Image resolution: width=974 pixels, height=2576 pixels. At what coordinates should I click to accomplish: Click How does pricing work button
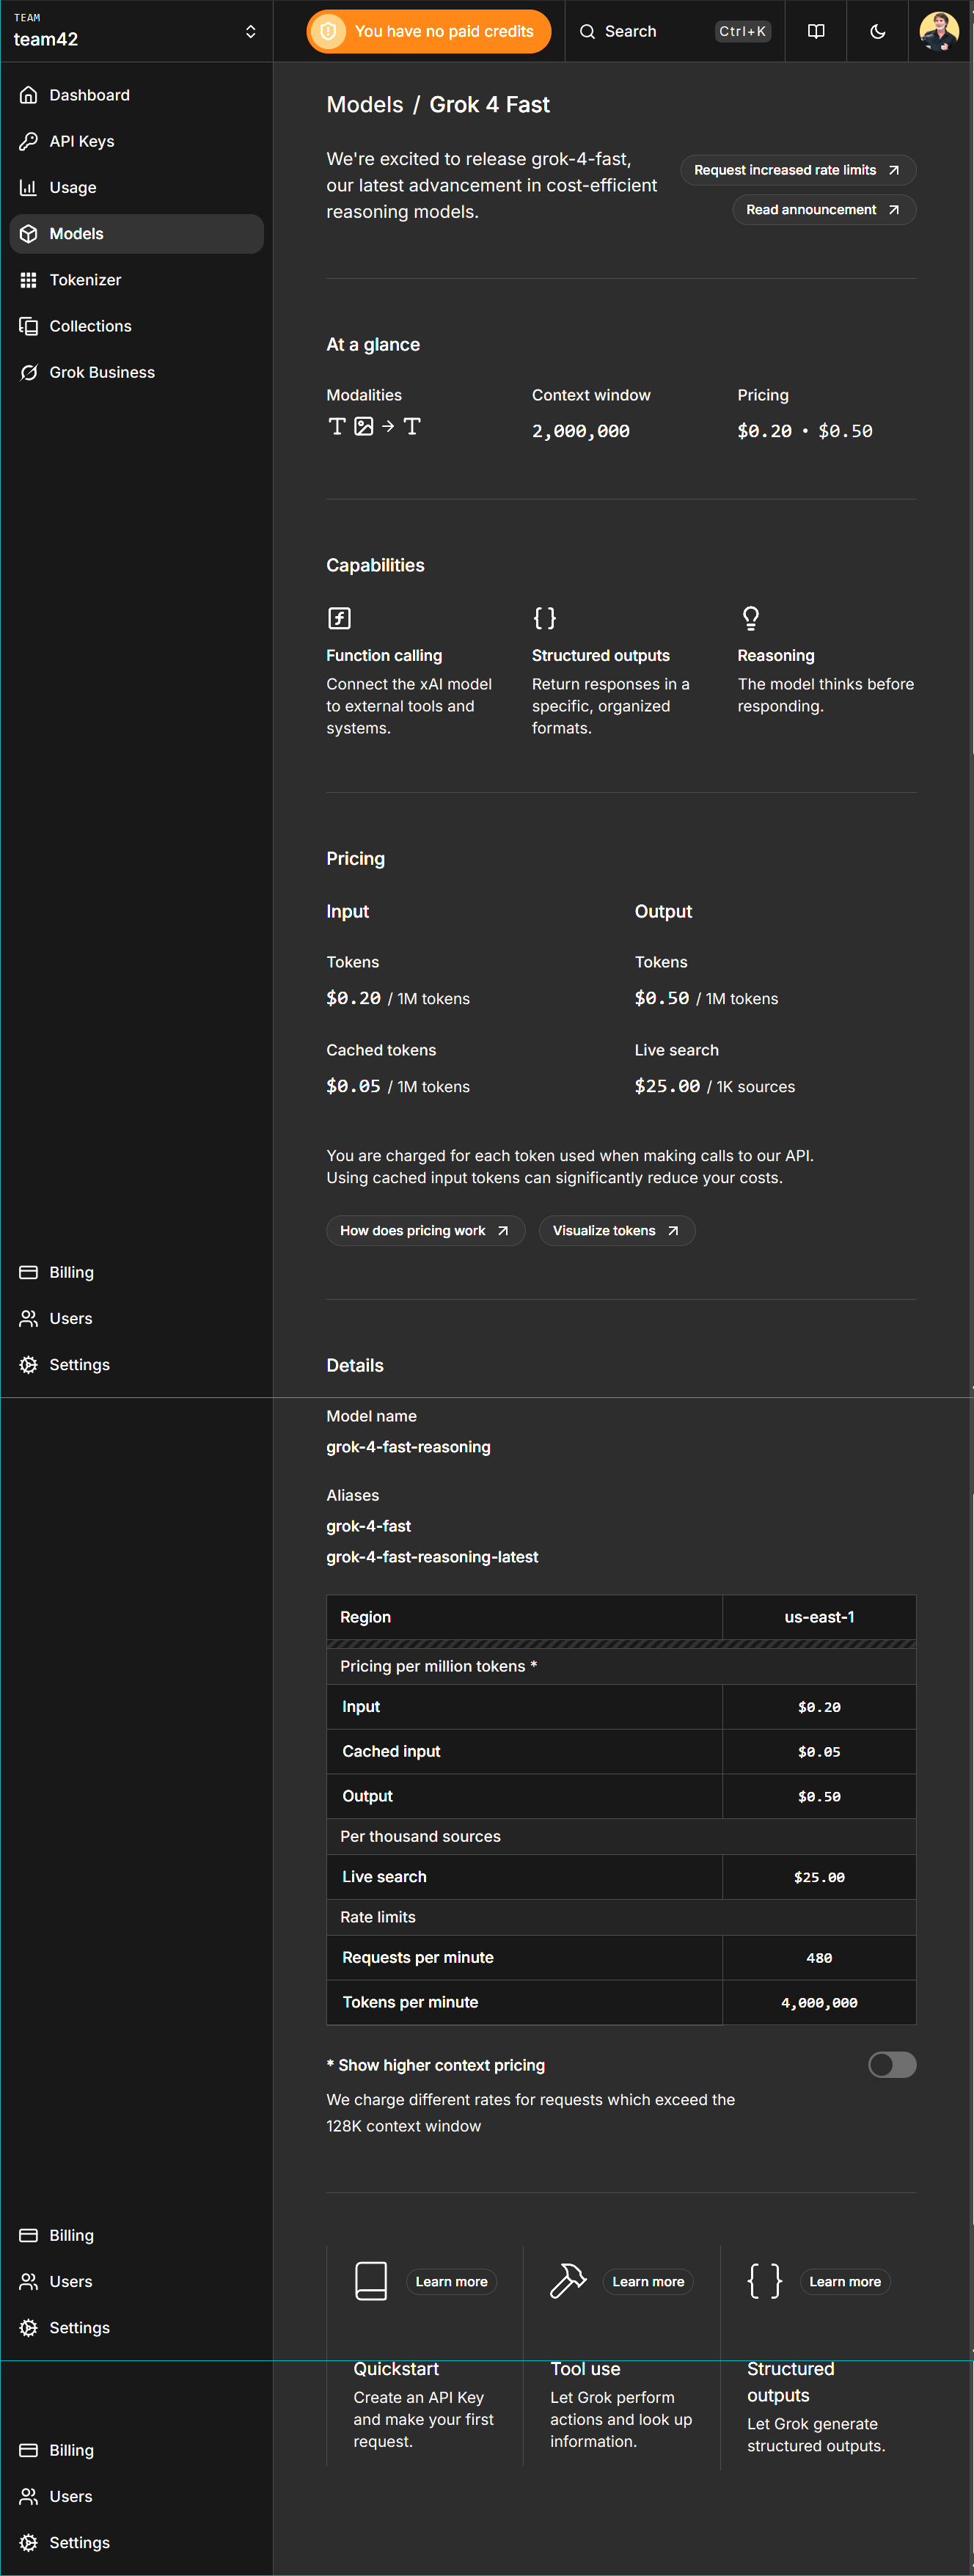coord(424,1230)
